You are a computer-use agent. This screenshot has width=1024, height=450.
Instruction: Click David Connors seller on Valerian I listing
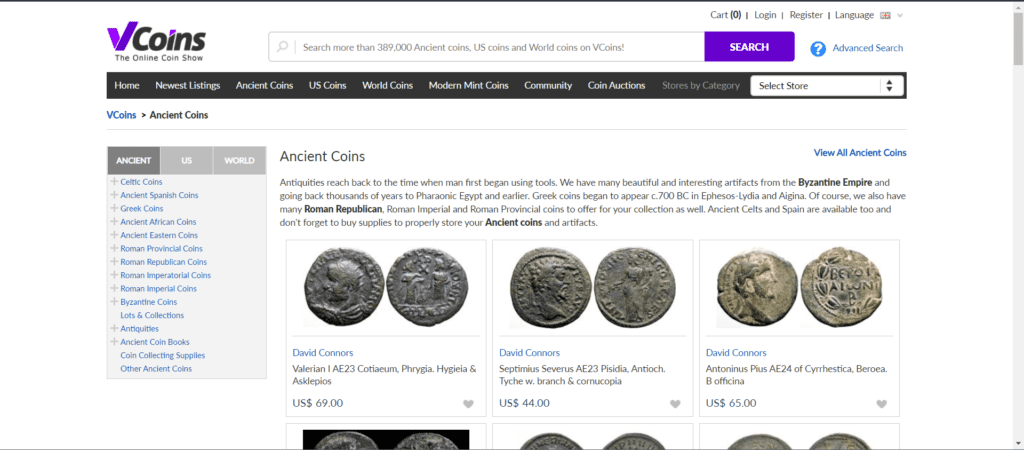coord(323,353)
